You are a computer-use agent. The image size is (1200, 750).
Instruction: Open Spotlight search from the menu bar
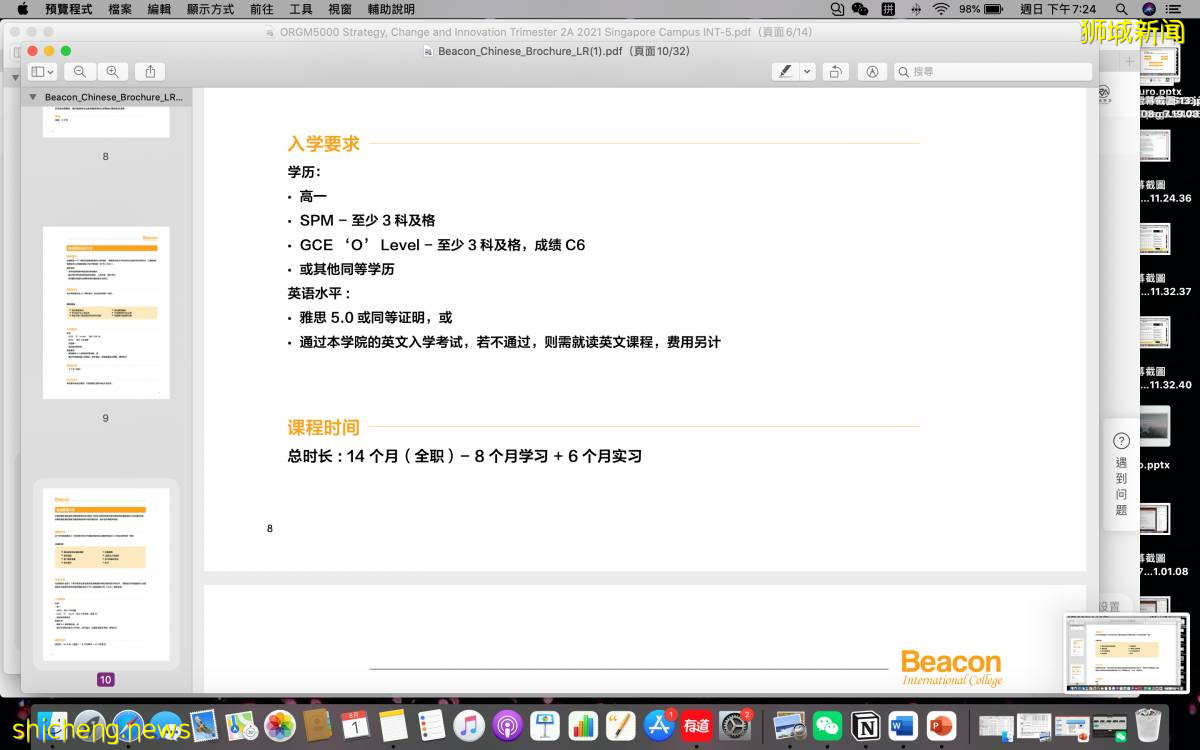point(835,9)
